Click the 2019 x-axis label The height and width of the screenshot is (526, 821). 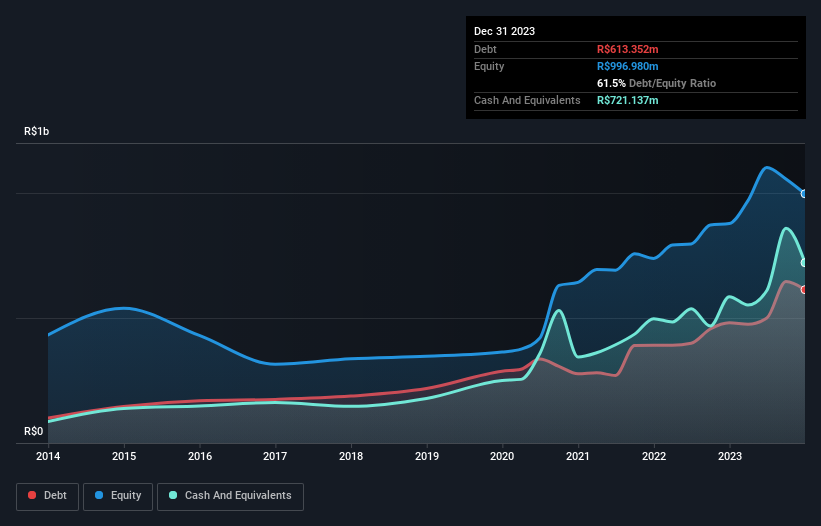tap(427, 456)
